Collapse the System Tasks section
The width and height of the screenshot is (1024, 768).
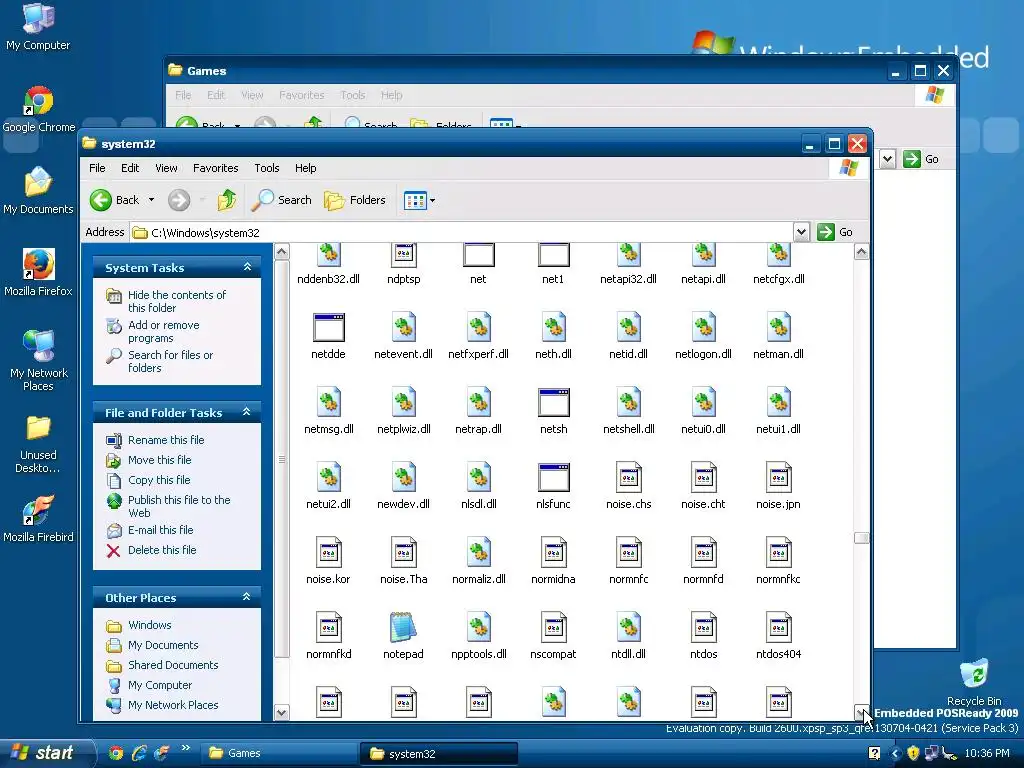click(247, 267)
